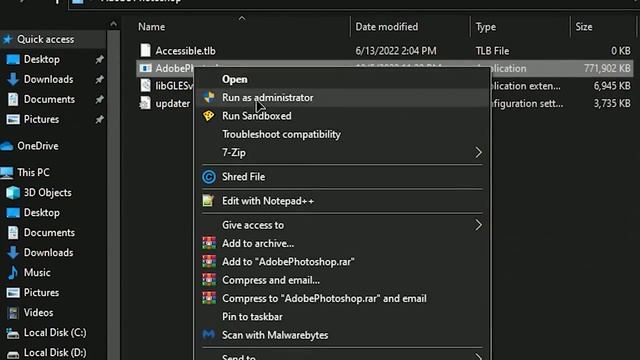Image resolution: width=640 pixels, height=360 pixels.
Task: Open Videos folder in sidebar
Action: pos(38,312)
